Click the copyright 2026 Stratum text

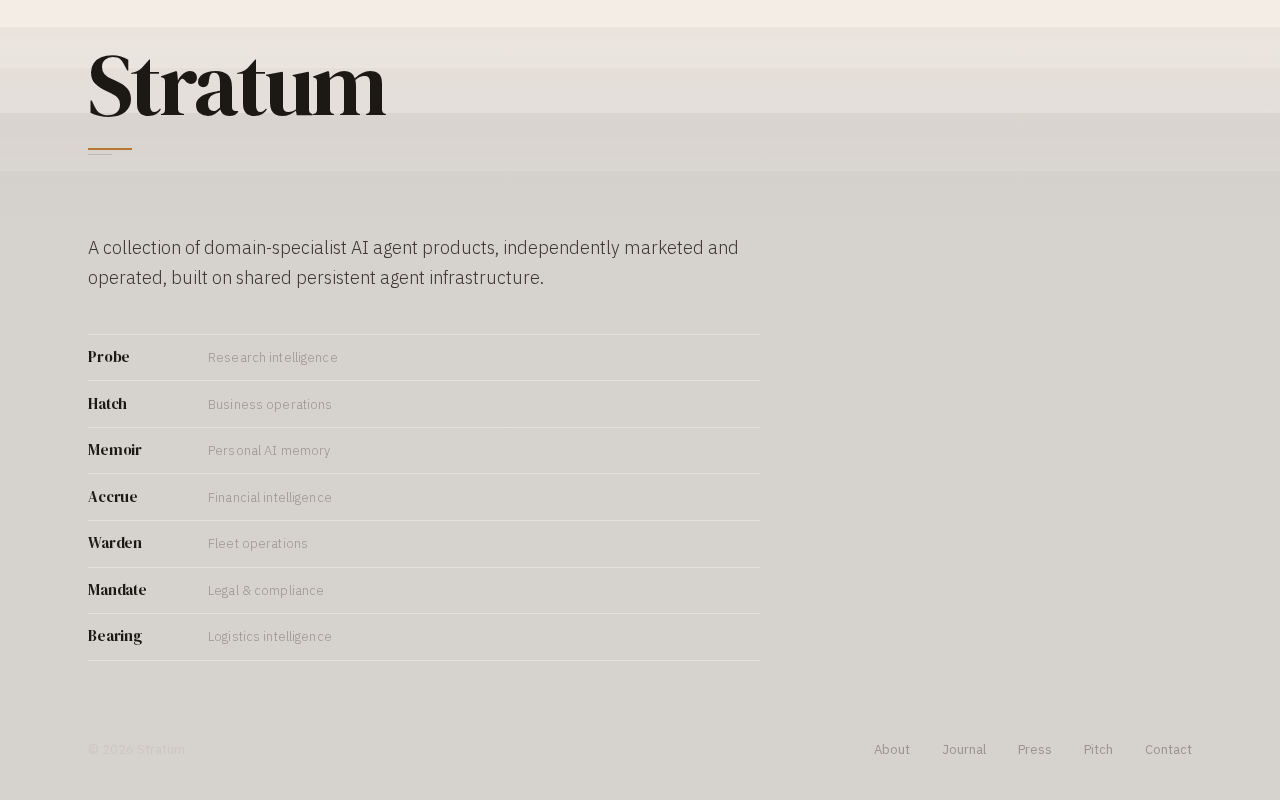tap(136, 748)
